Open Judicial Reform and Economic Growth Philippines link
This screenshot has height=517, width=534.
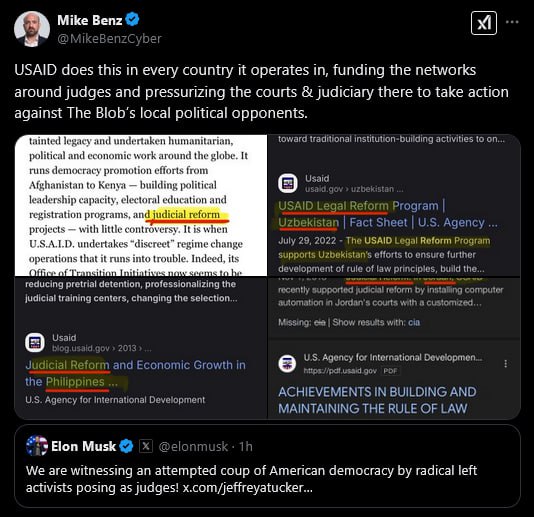point(135,373)
